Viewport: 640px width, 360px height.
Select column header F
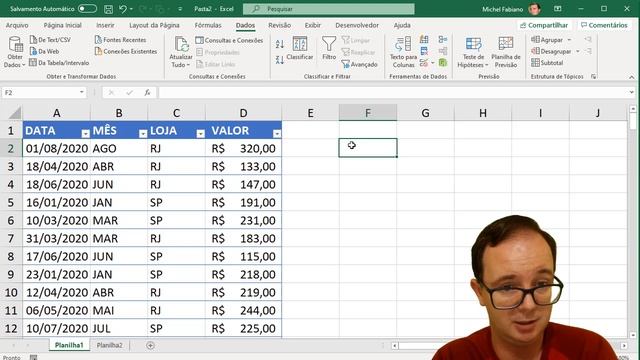point(368,113)
